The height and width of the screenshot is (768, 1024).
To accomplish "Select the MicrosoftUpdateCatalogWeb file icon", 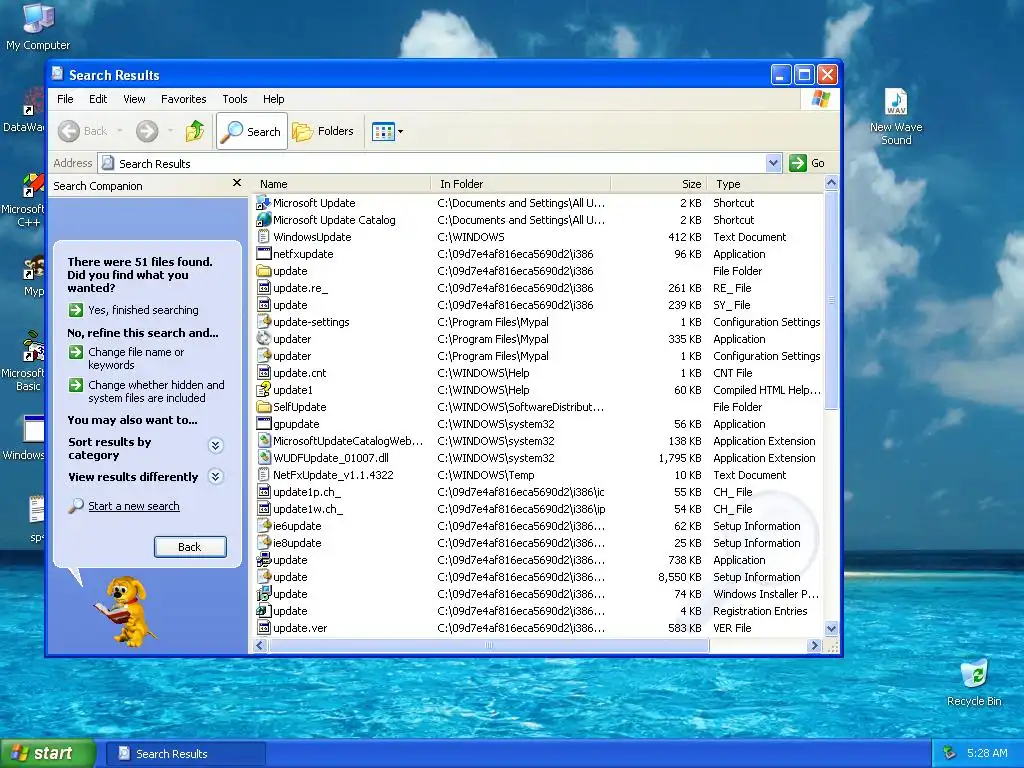I will (x=264, y=440).
